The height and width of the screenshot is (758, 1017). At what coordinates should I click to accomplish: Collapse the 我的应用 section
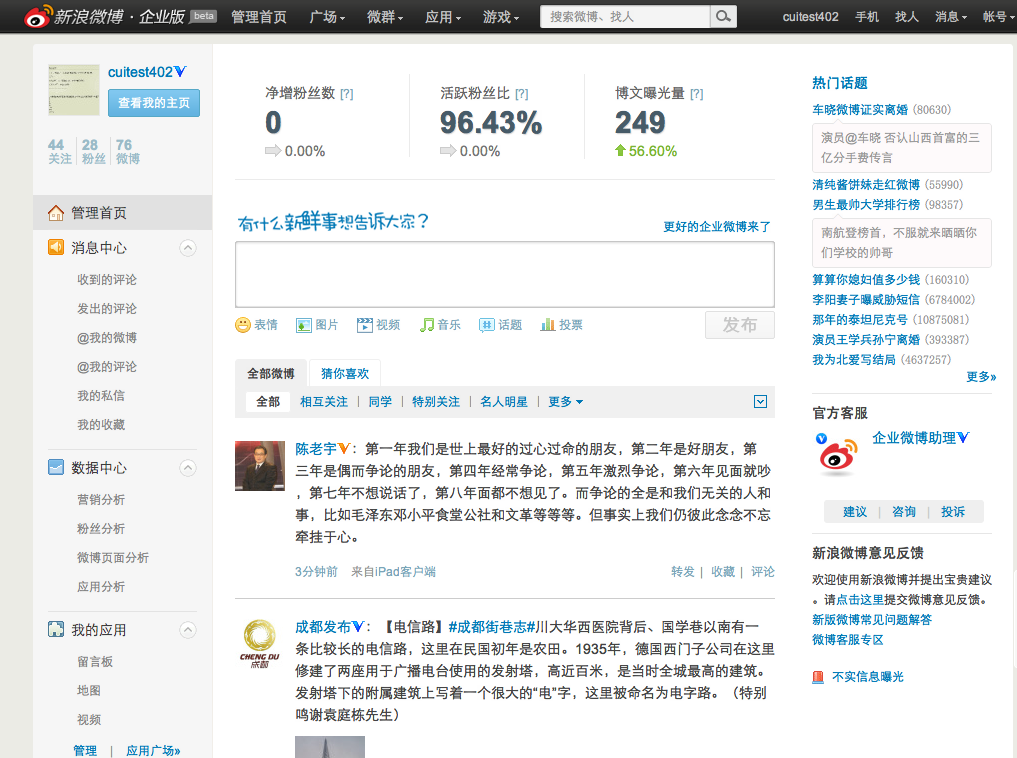[187, 630]
